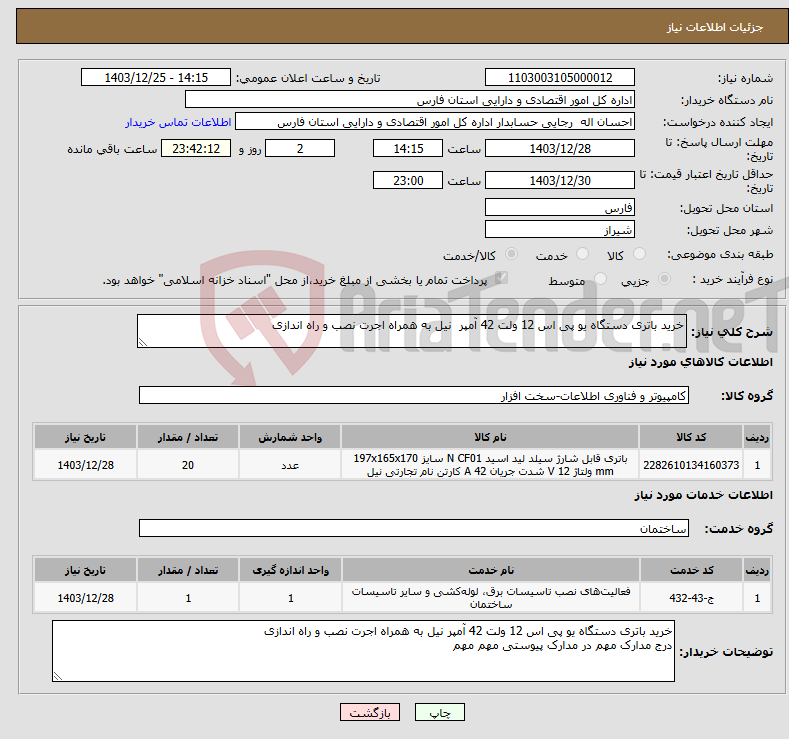Click the service code ج-43-432 cell
This screenshot has width=789, height=739.
(x=691, y=598)
